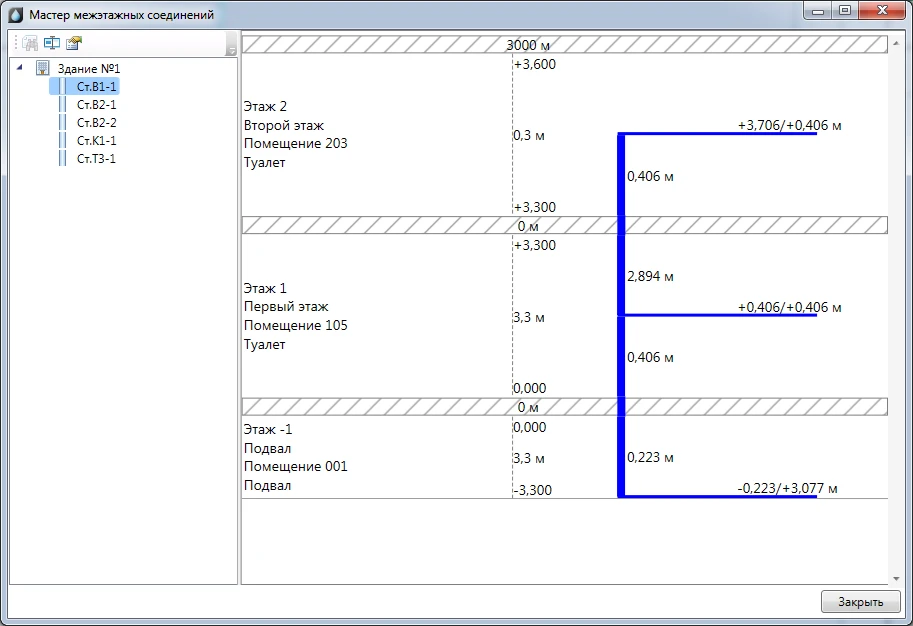Collapse the Здание №1 tree node
Screen dimensions: 913x626
click(x=21, y=68)
